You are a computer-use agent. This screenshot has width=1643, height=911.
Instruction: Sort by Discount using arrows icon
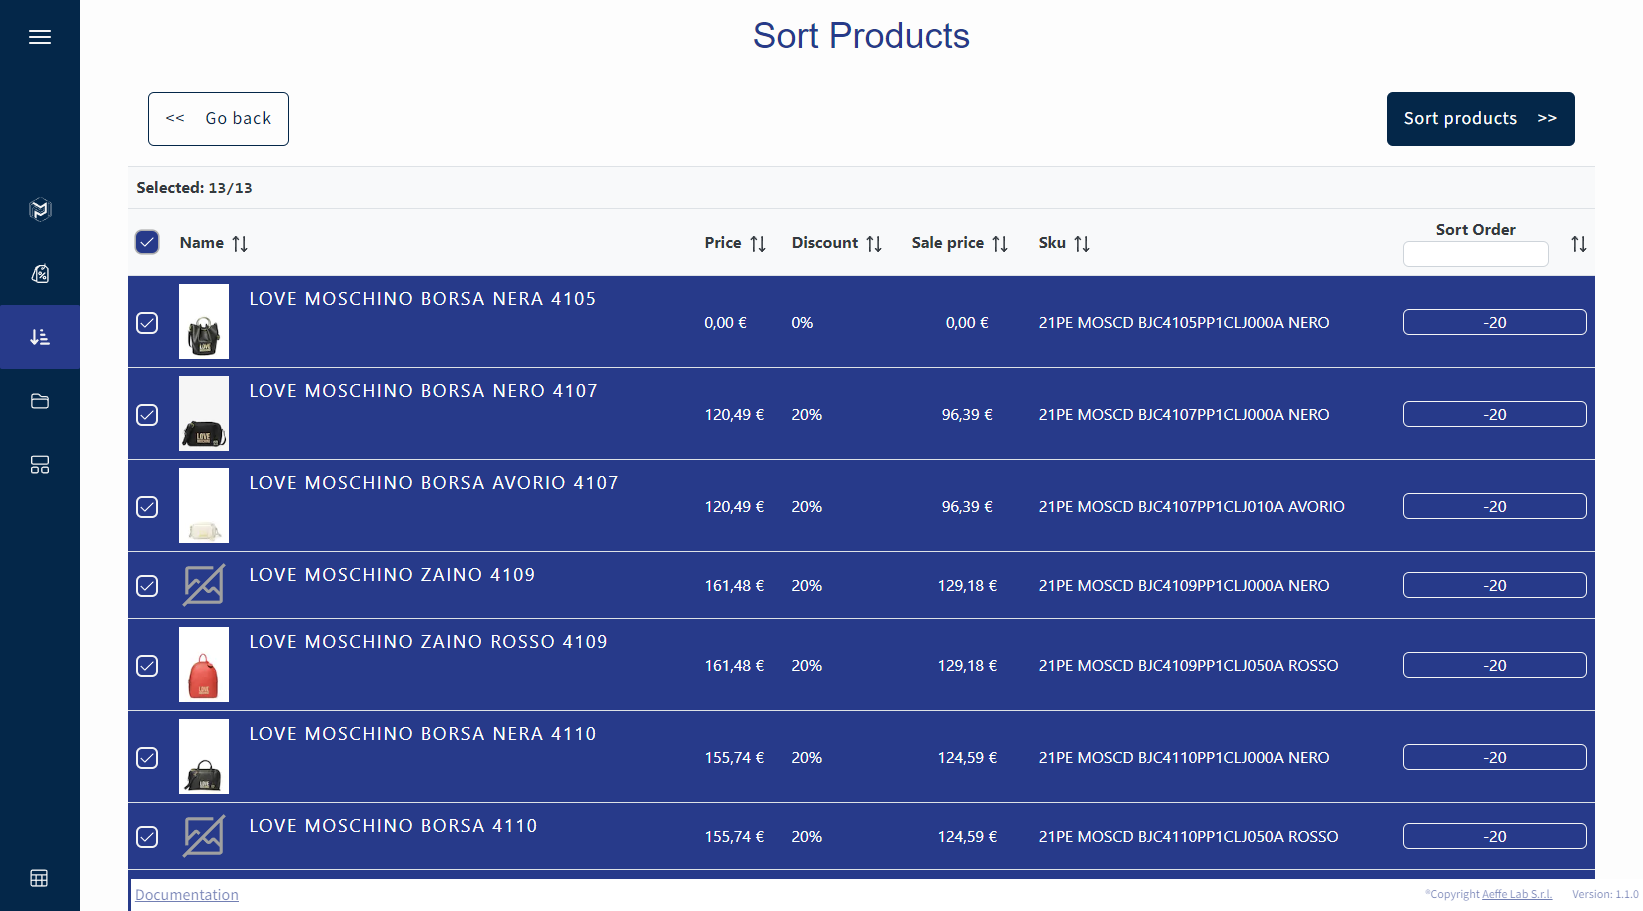click(874, 244)
